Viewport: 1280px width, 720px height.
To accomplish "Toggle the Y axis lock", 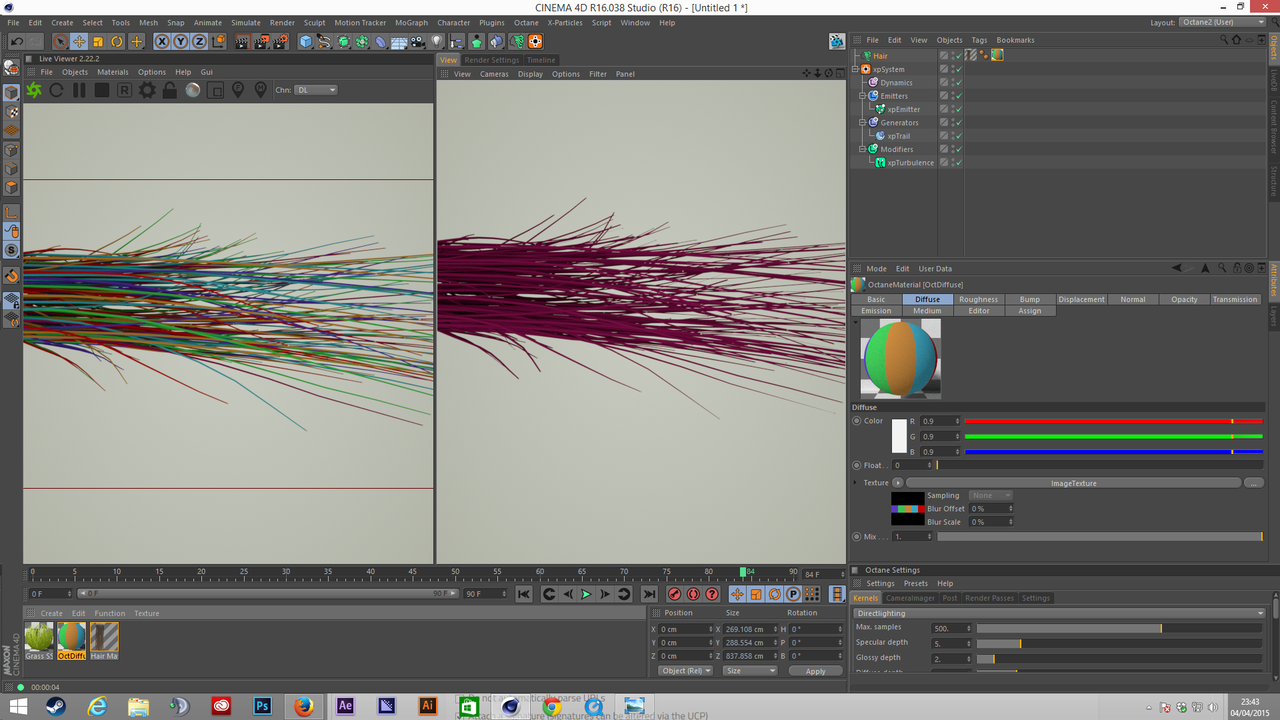I will click(180, 41).
